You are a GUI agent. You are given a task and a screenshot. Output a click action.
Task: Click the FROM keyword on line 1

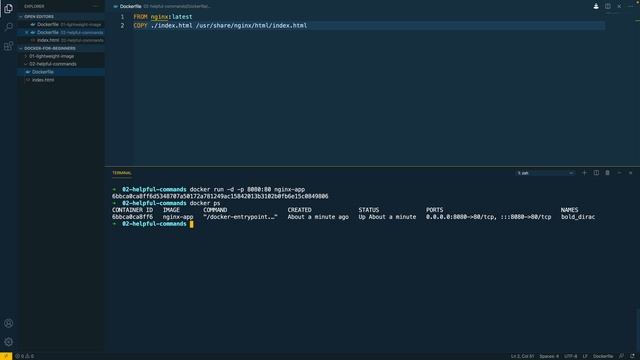tap(140, 17)
